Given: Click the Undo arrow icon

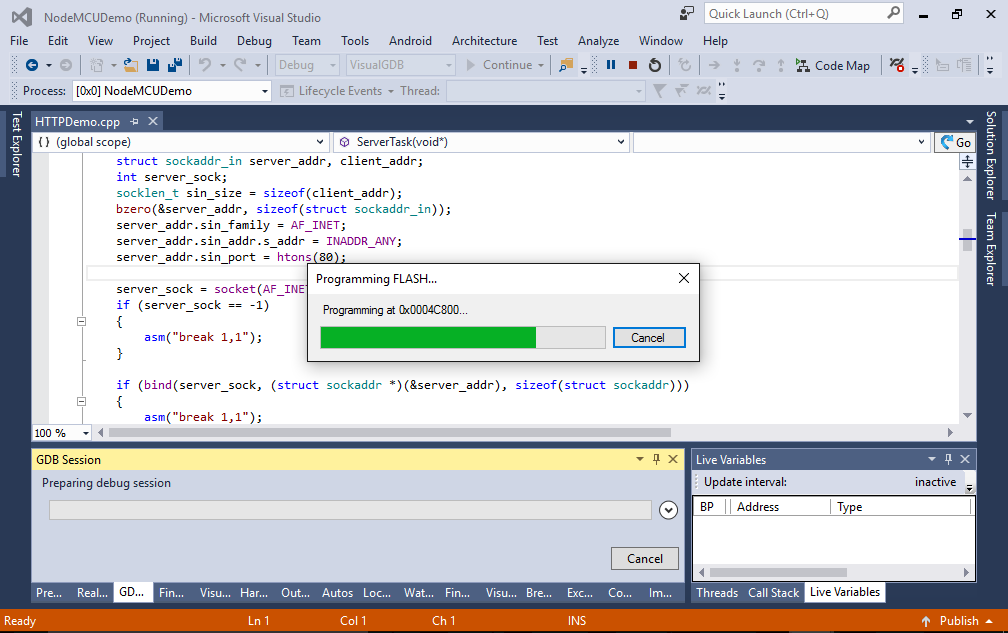Looking at the screenshot, I should click(204, 65).
